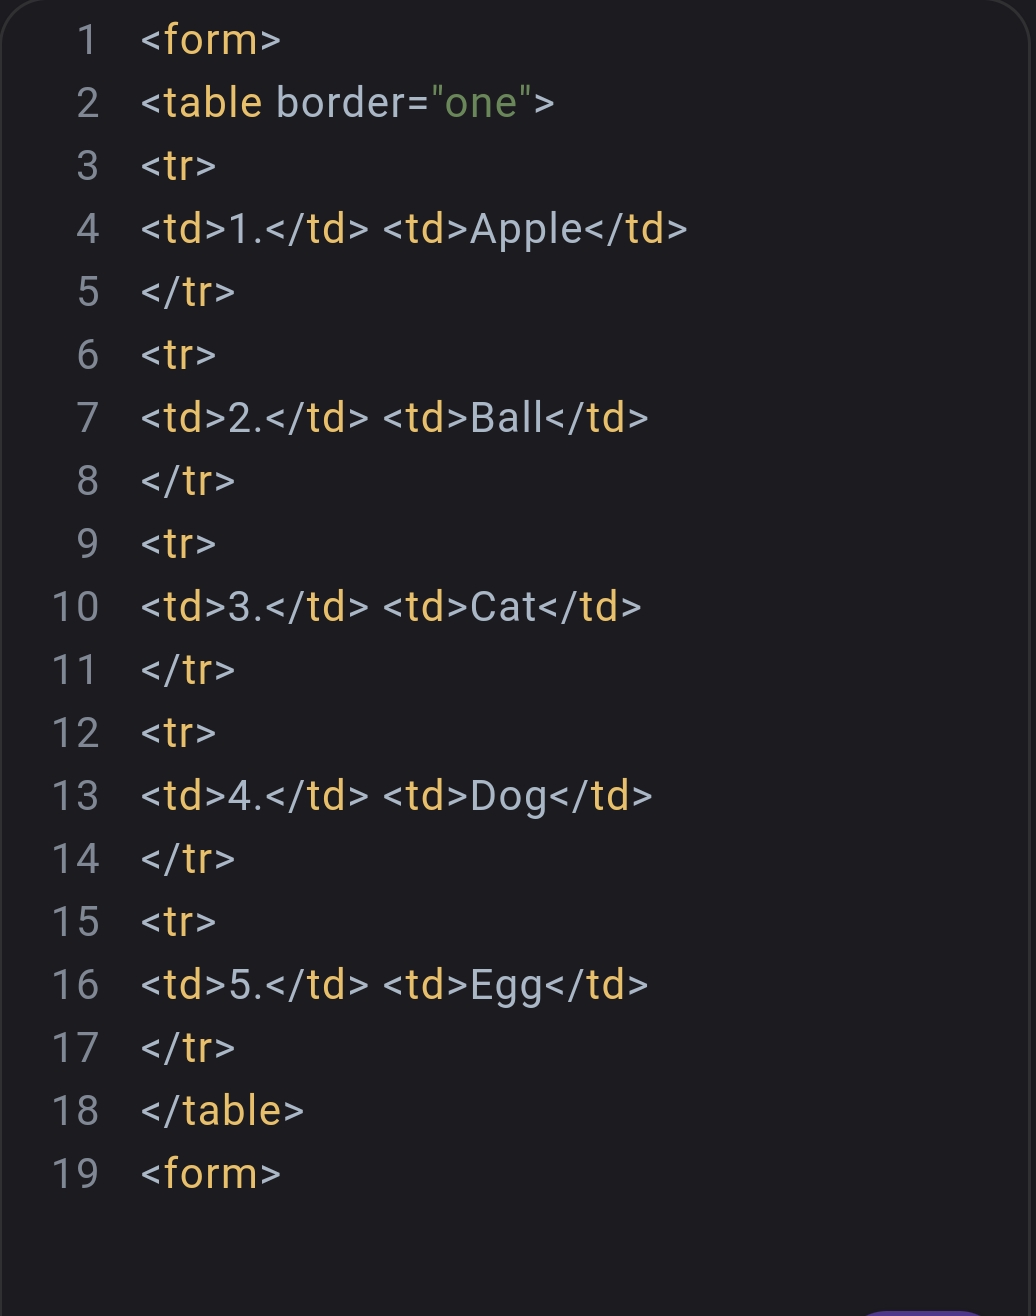Click the purple button below the code
Screen dimensions: 1036x1316
pos(922,1311)
